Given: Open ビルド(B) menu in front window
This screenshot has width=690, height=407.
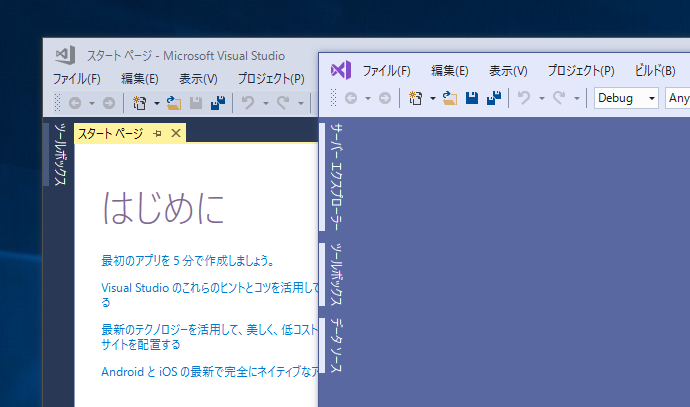Looking at the screenshot, I should (x=655, y=71).
